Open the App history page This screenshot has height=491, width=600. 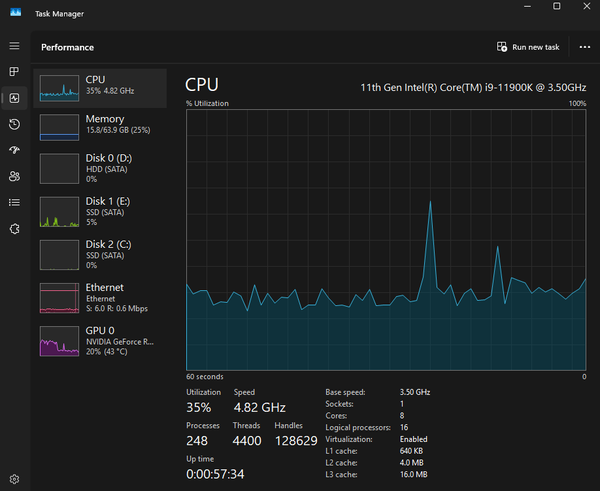click(14, 124)
